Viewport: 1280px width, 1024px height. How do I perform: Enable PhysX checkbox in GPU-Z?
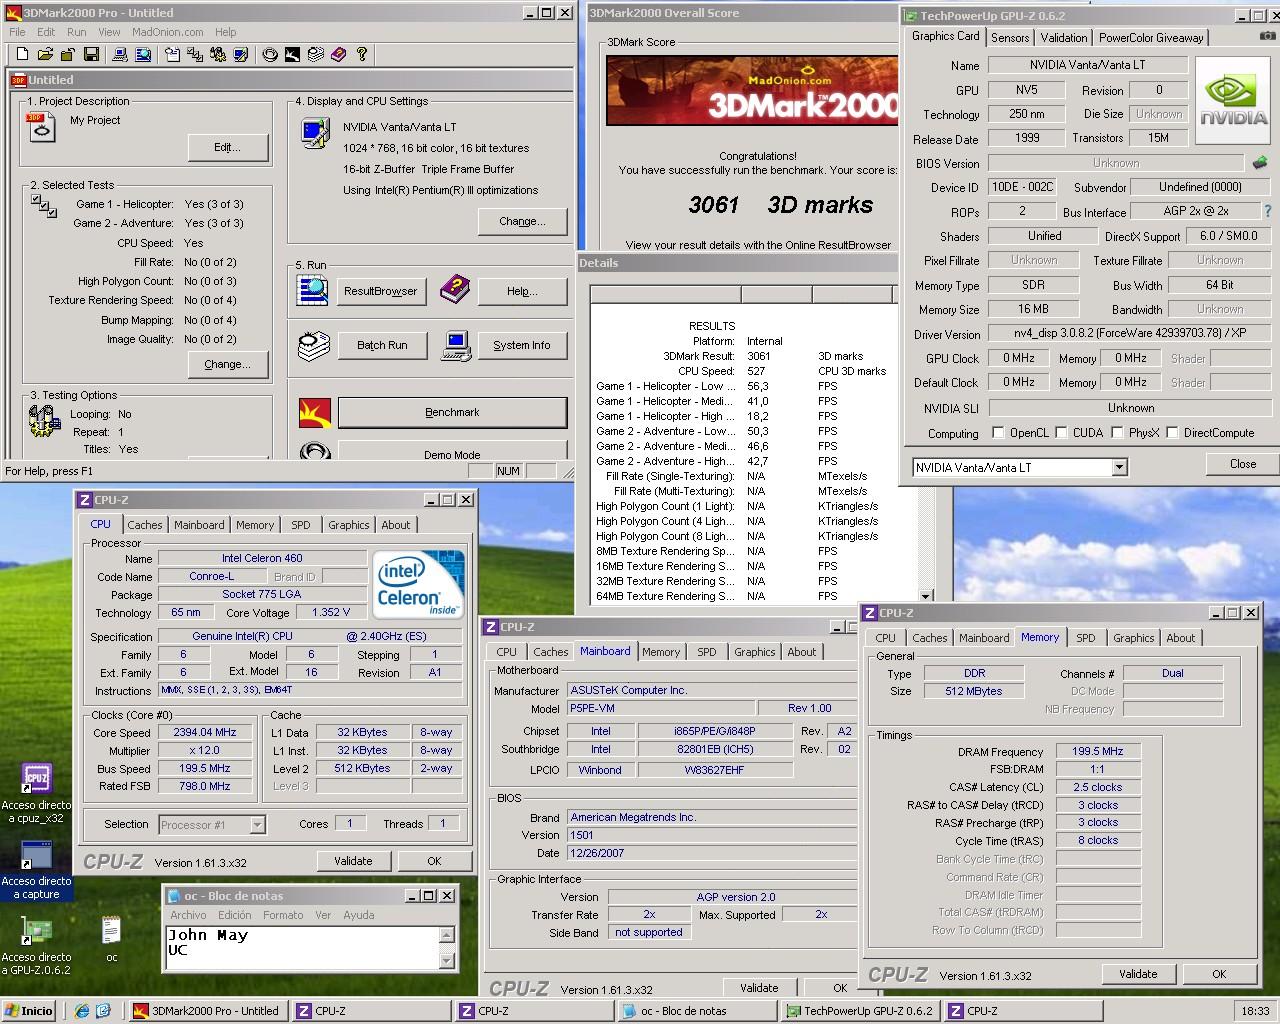1117,433
